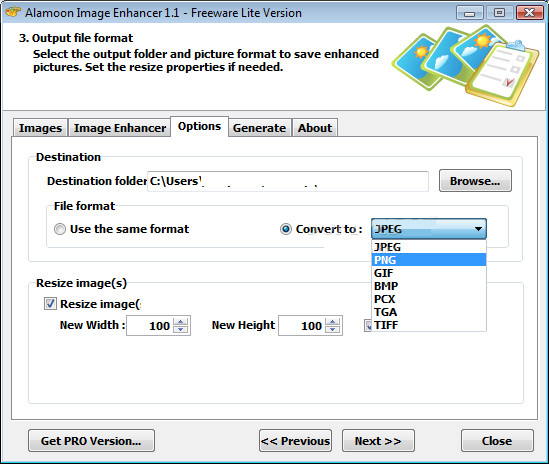Collapse the format dropdown via its arrow
549x464 pixels.
[x=478, y=229]
